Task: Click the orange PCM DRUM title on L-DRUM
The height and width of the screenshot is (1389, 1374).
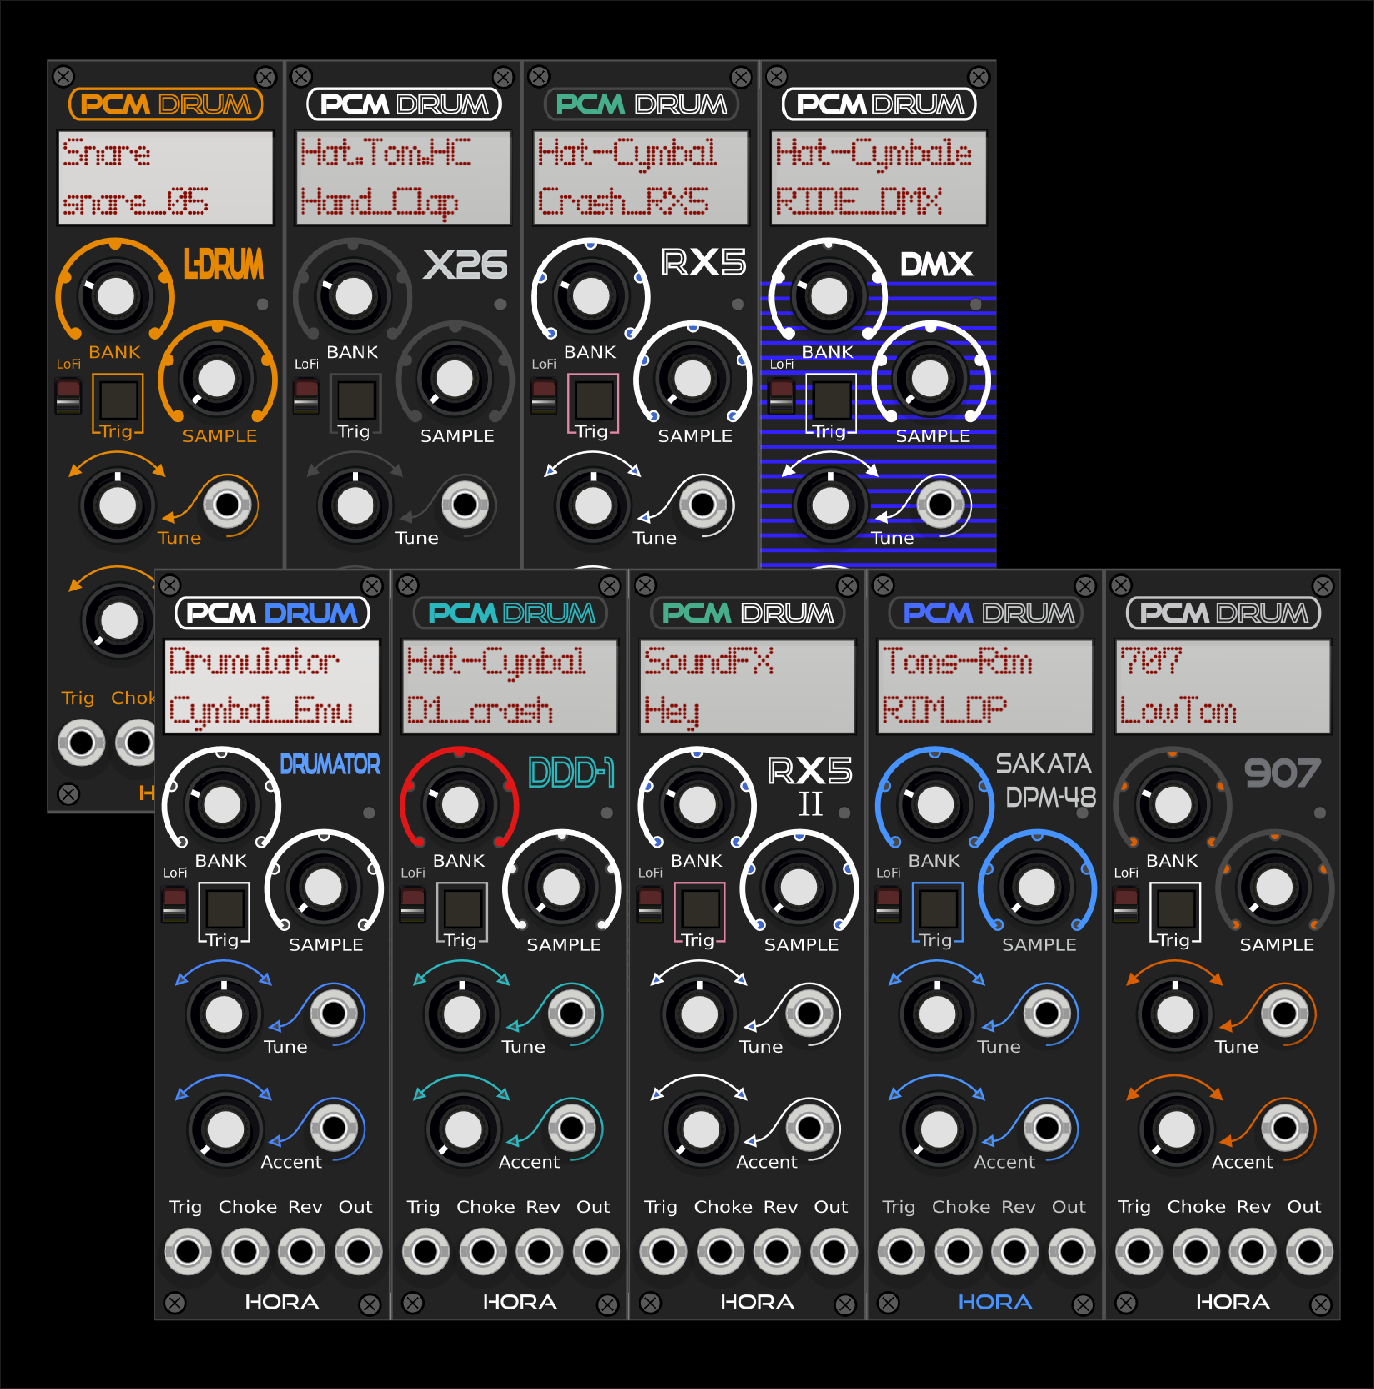Action: coord(166,104)
